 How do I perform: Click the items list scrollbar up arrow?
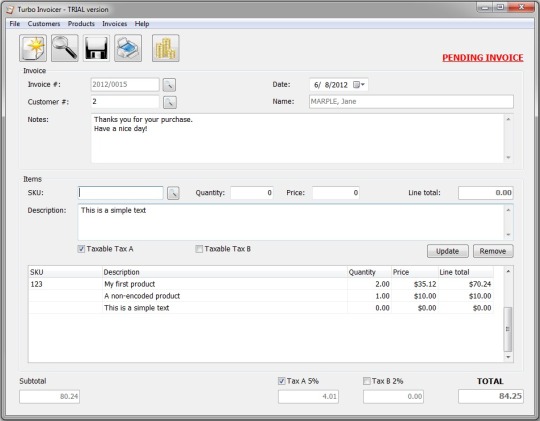coord(508,271)
